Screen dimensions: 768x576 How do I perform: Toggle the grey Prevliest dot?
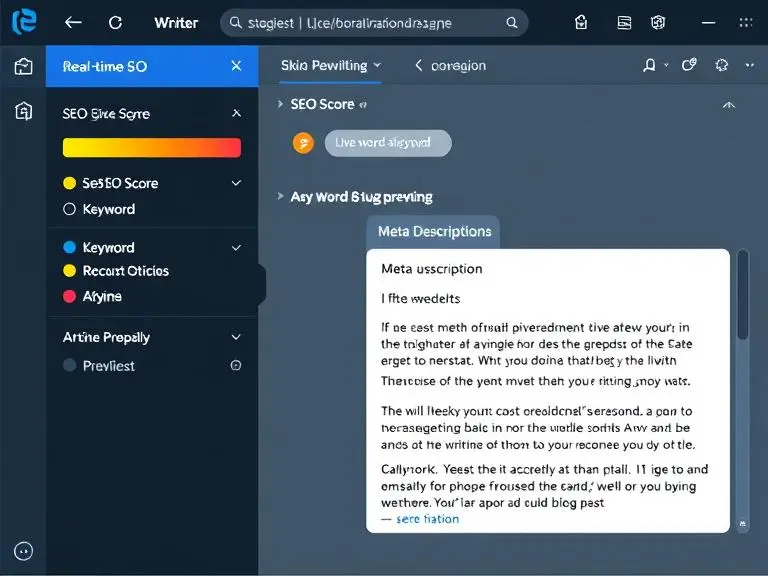tap(70, 365)
